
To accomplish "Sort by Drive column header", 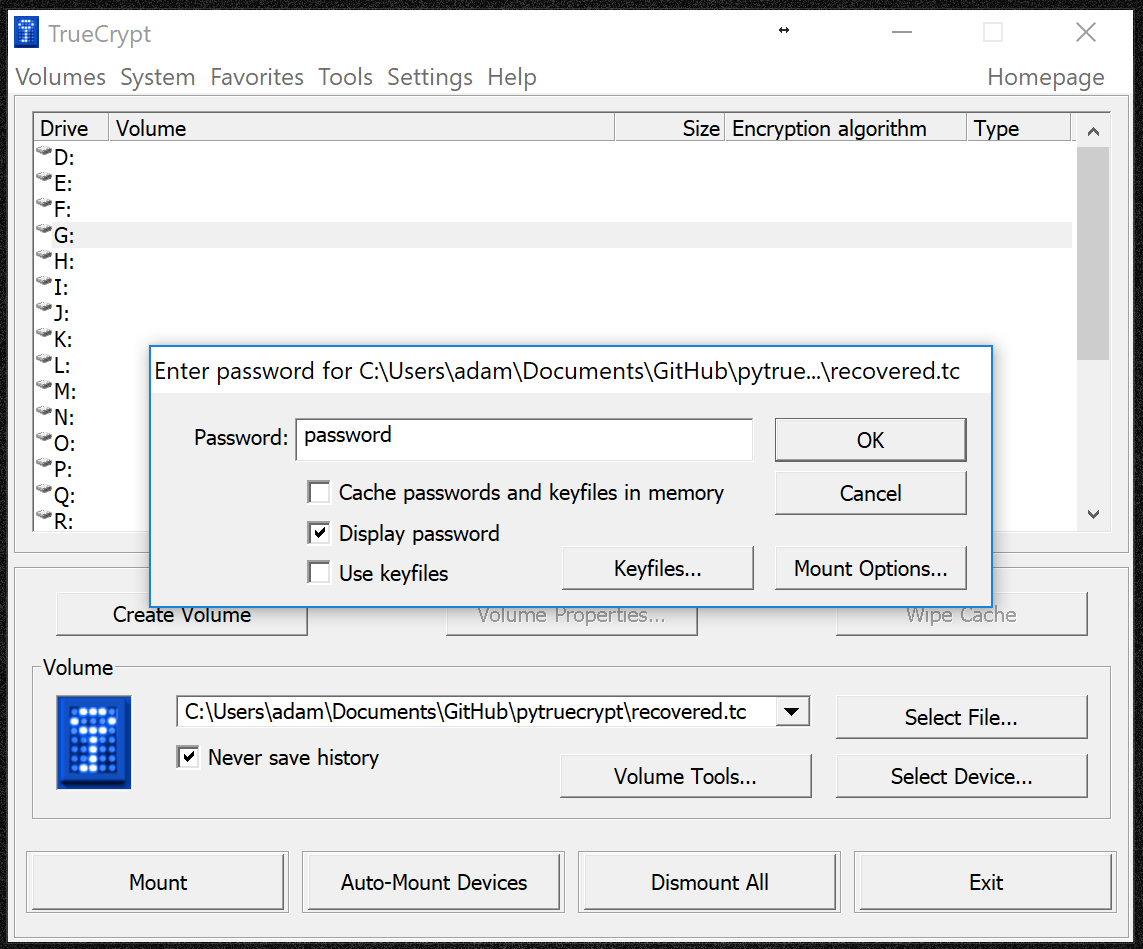I will click(x=71, y=128).
